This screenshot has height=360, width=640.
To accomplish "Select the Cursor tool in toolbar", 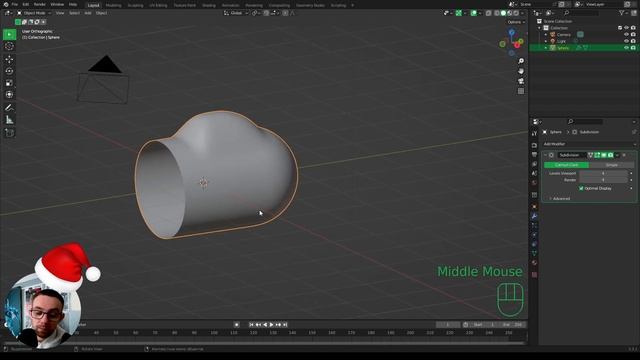I will pyautogui.click(x=9, y=46).
